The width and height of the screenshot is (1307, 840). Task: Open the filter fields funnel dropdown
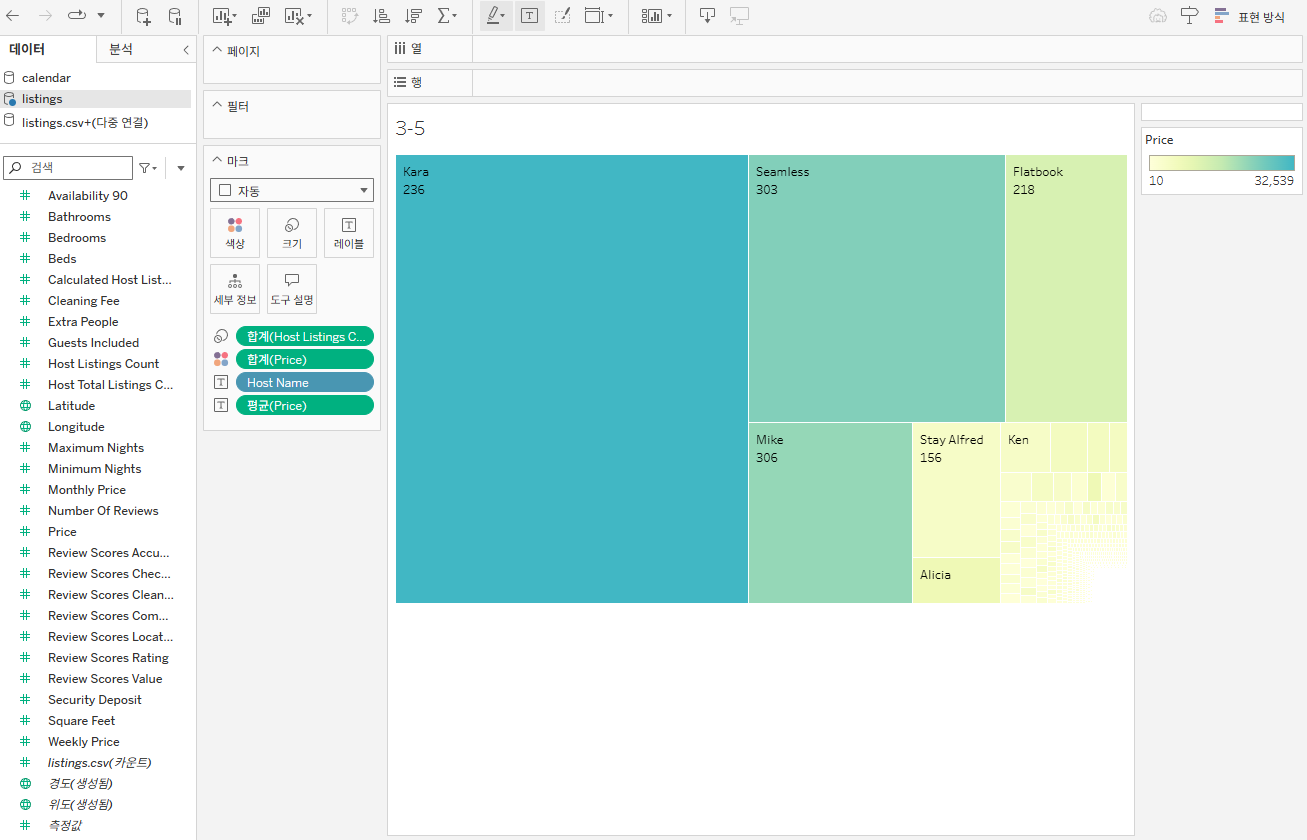coord(148,168)
